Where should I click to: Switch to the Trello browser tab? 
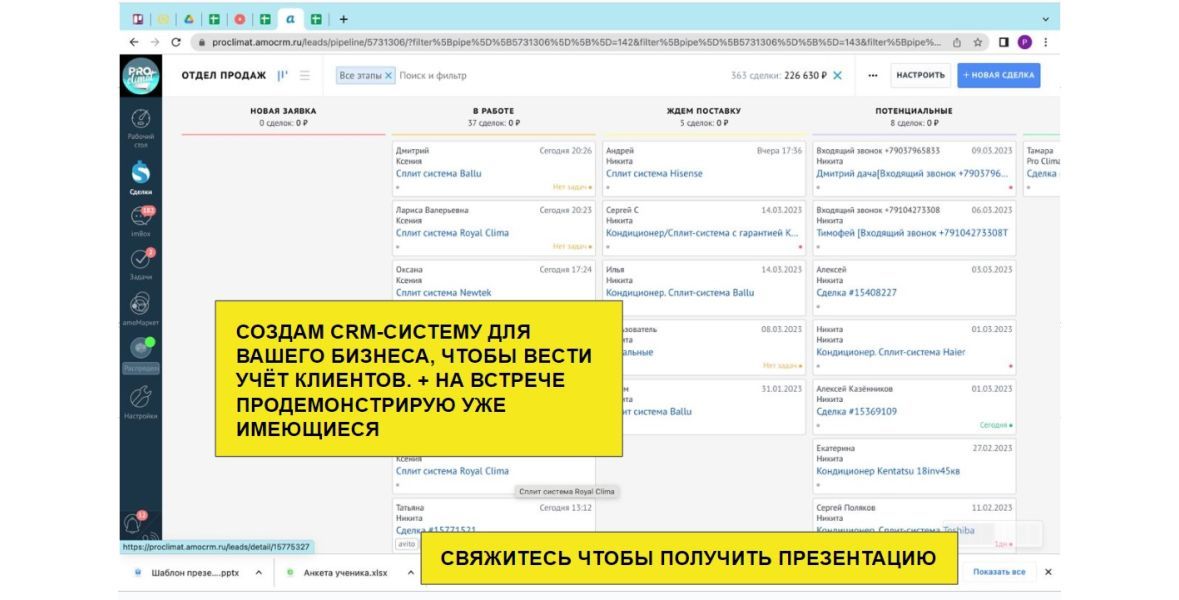point(138,20)
